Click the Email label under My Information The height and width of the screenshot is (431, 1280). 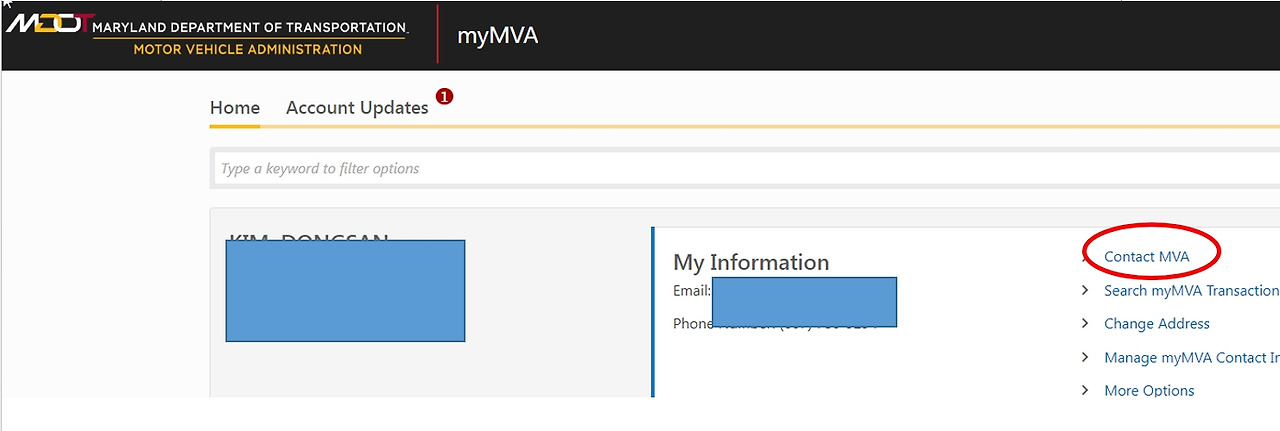[691, 290]
